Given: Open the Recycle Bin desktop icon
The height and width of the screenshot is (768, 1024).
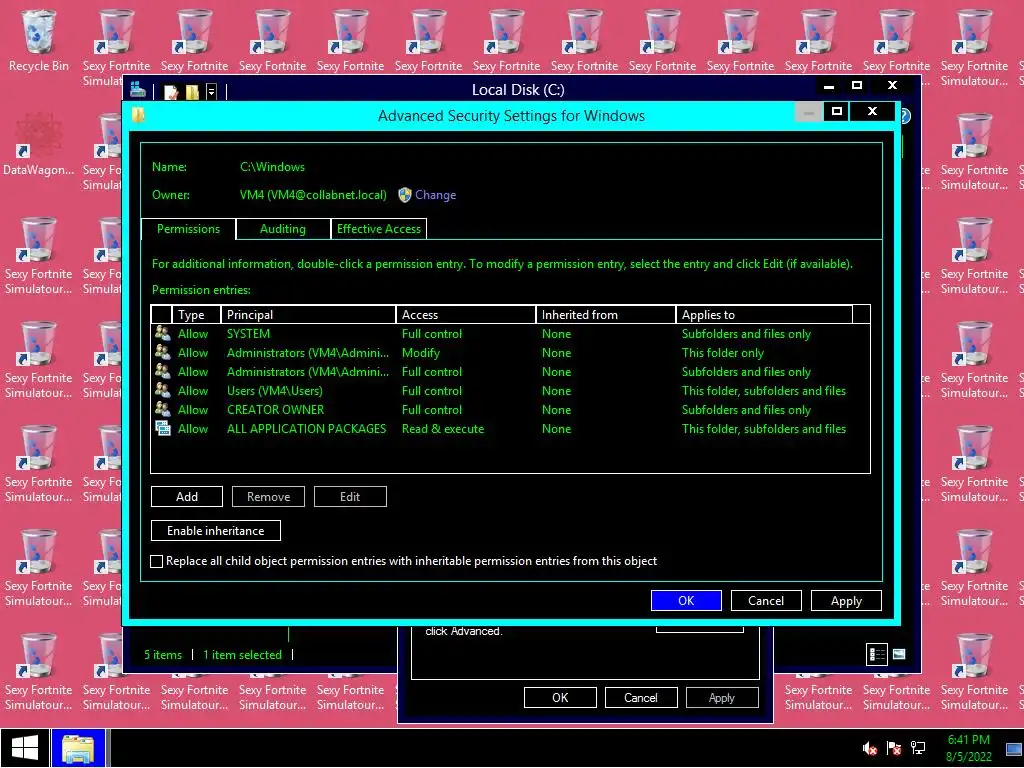Looking at the screenshot, I should click(x=39, y=40).
